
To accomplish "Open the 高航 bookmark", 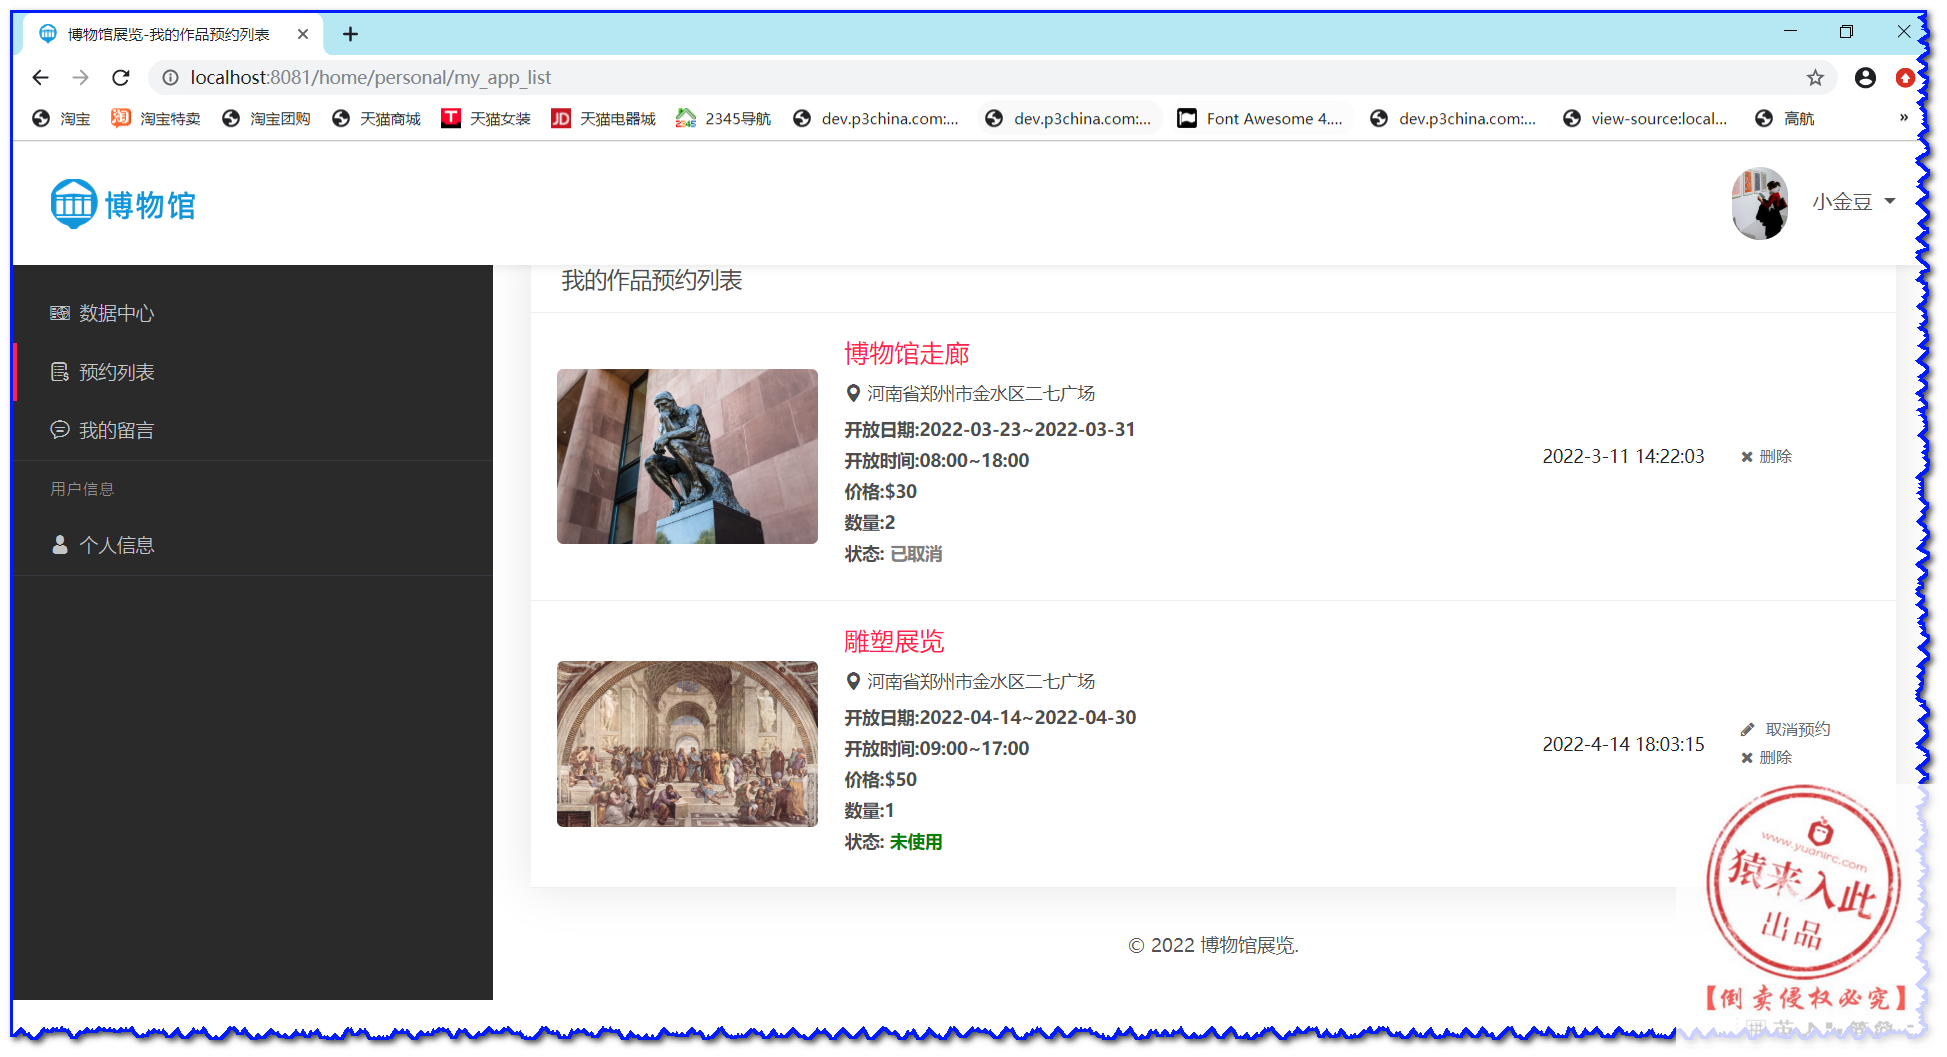I will 1785,118.
